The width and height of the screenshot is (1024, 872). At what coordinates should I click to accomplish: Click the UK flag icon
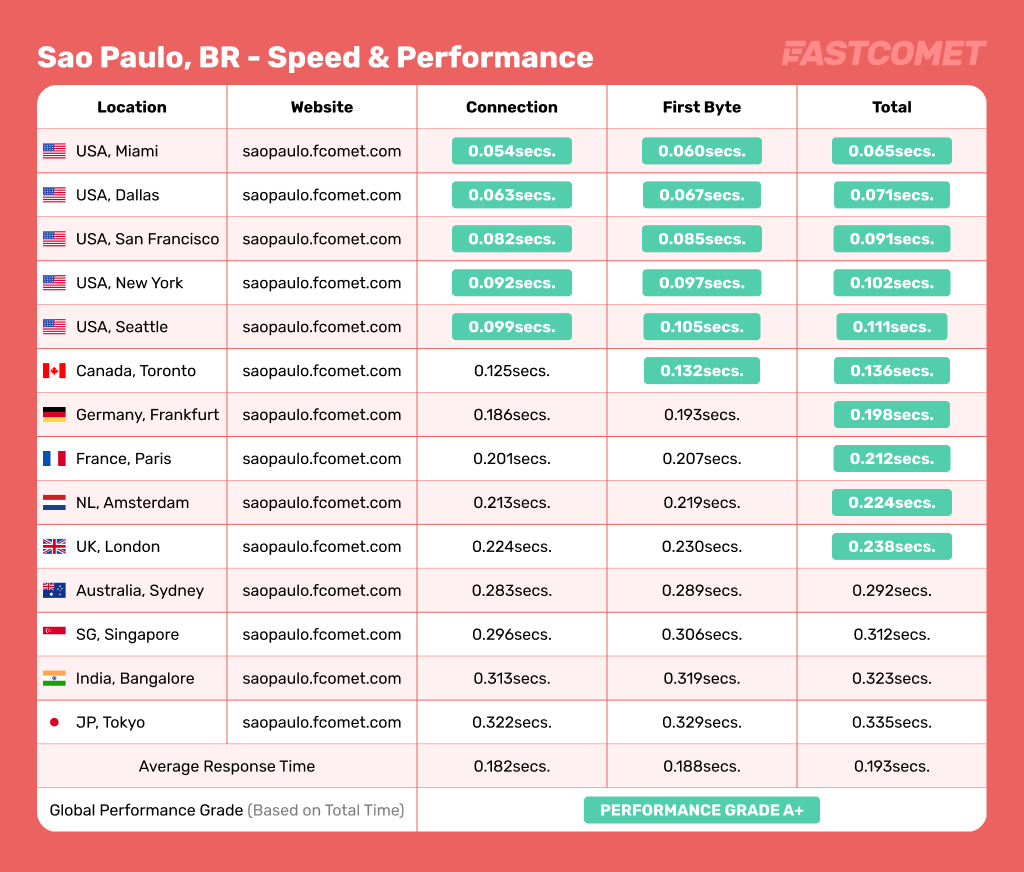[54, 547]
